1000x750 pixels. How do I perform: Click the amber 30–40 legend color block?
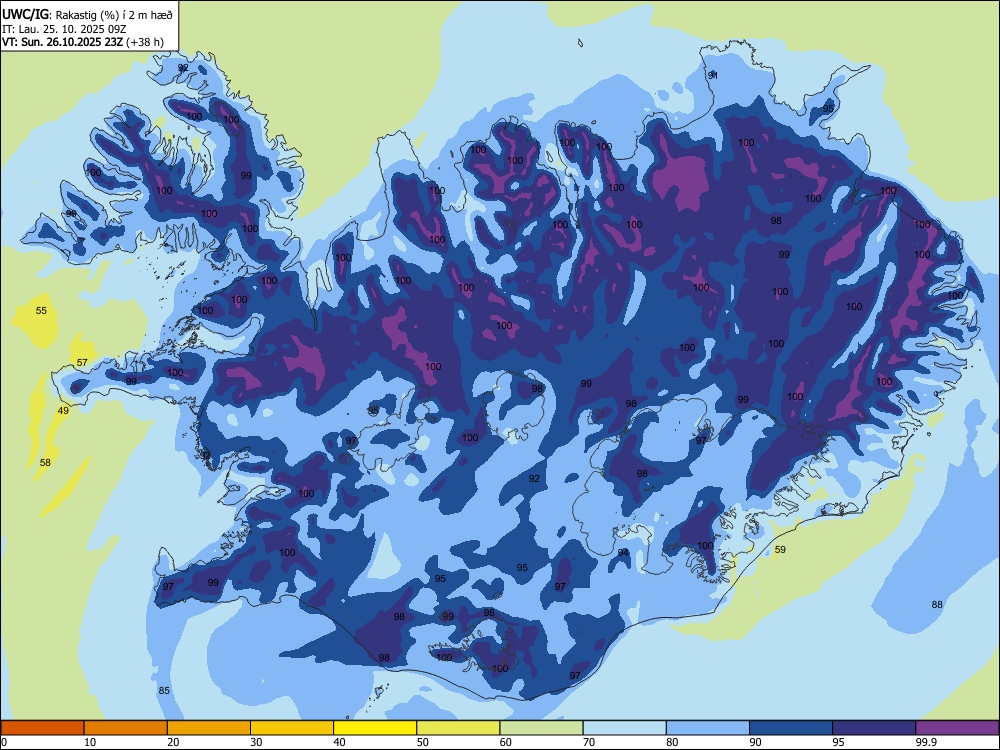click(292, 728)
